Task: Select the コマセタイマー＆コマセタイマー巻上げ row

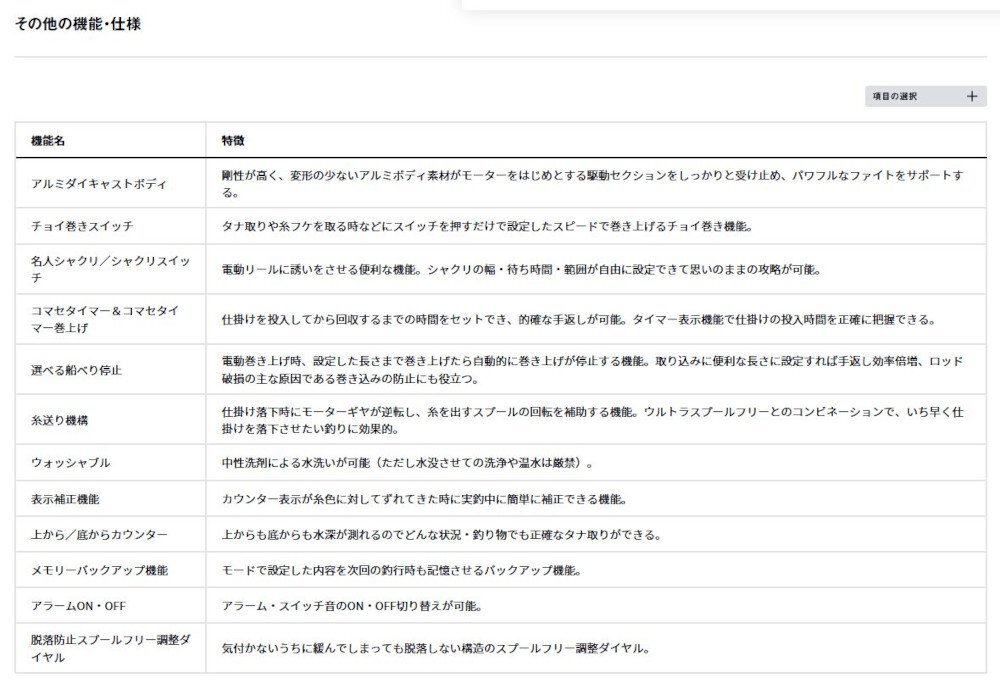Action: click(100, 316)
